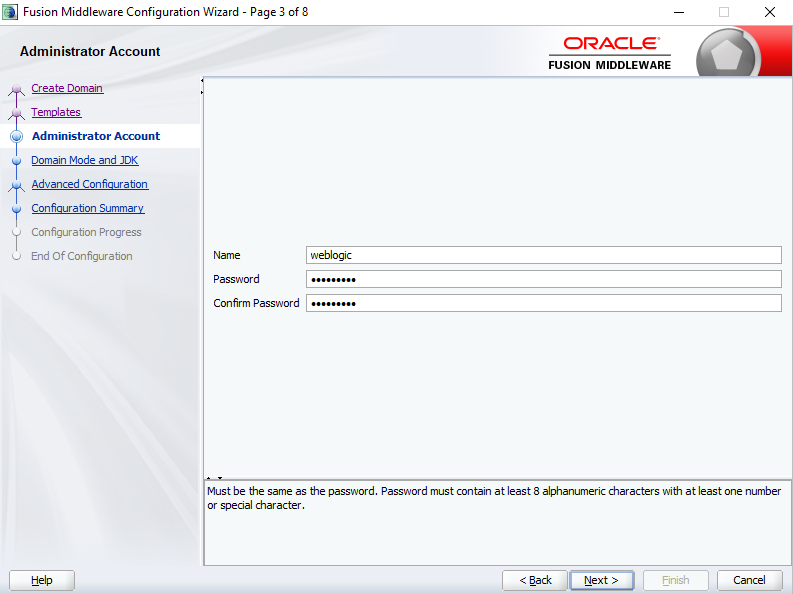
Task: Click the wizard icon in the title bar
Action: [x=10, y=12]
